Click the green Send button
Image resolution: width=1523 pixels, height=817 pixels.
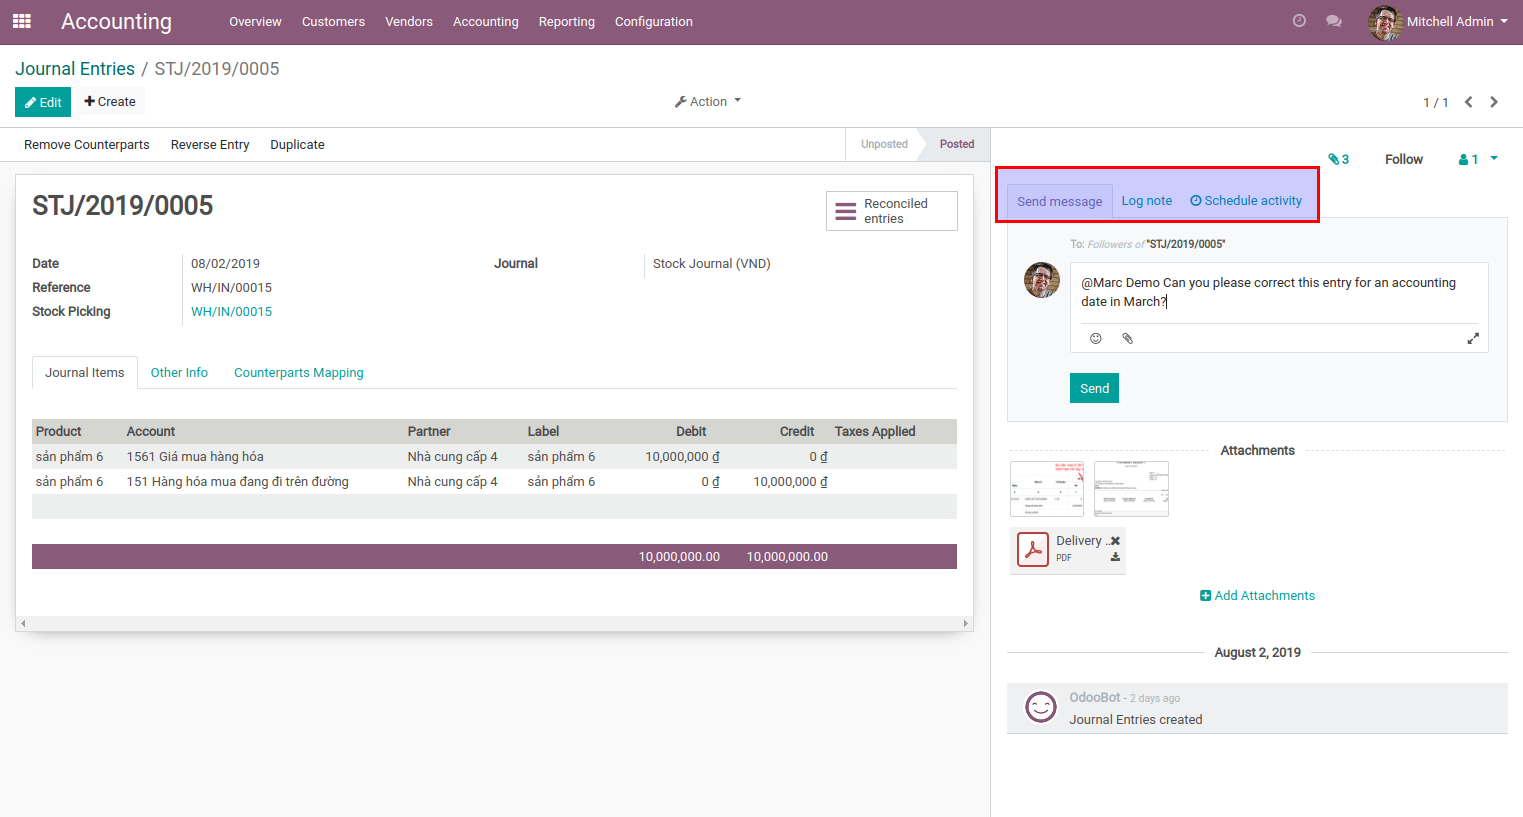[1094, 389]
